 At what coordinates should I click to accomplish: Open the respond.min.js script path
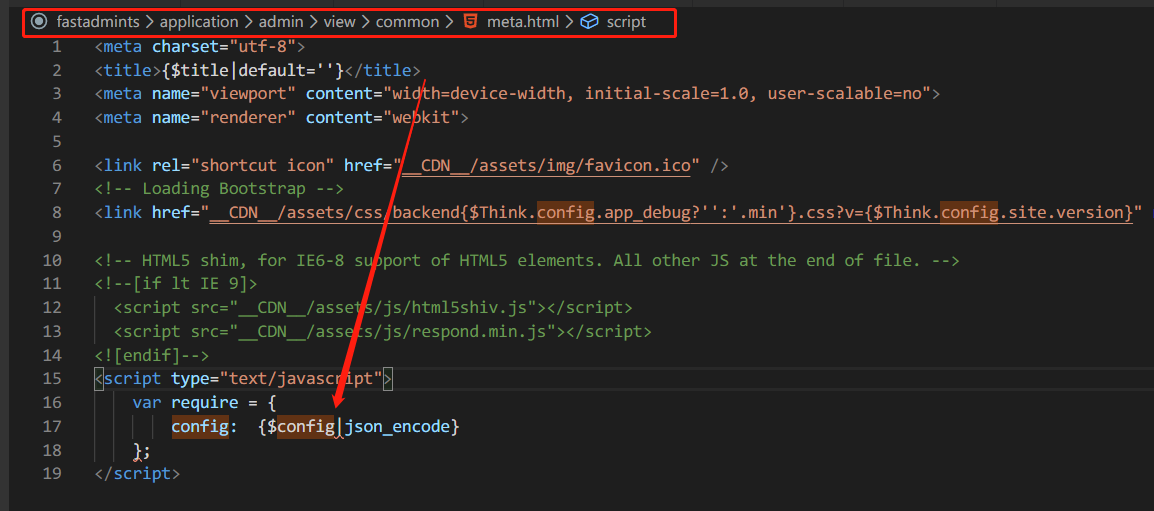(x=392, y=331)
